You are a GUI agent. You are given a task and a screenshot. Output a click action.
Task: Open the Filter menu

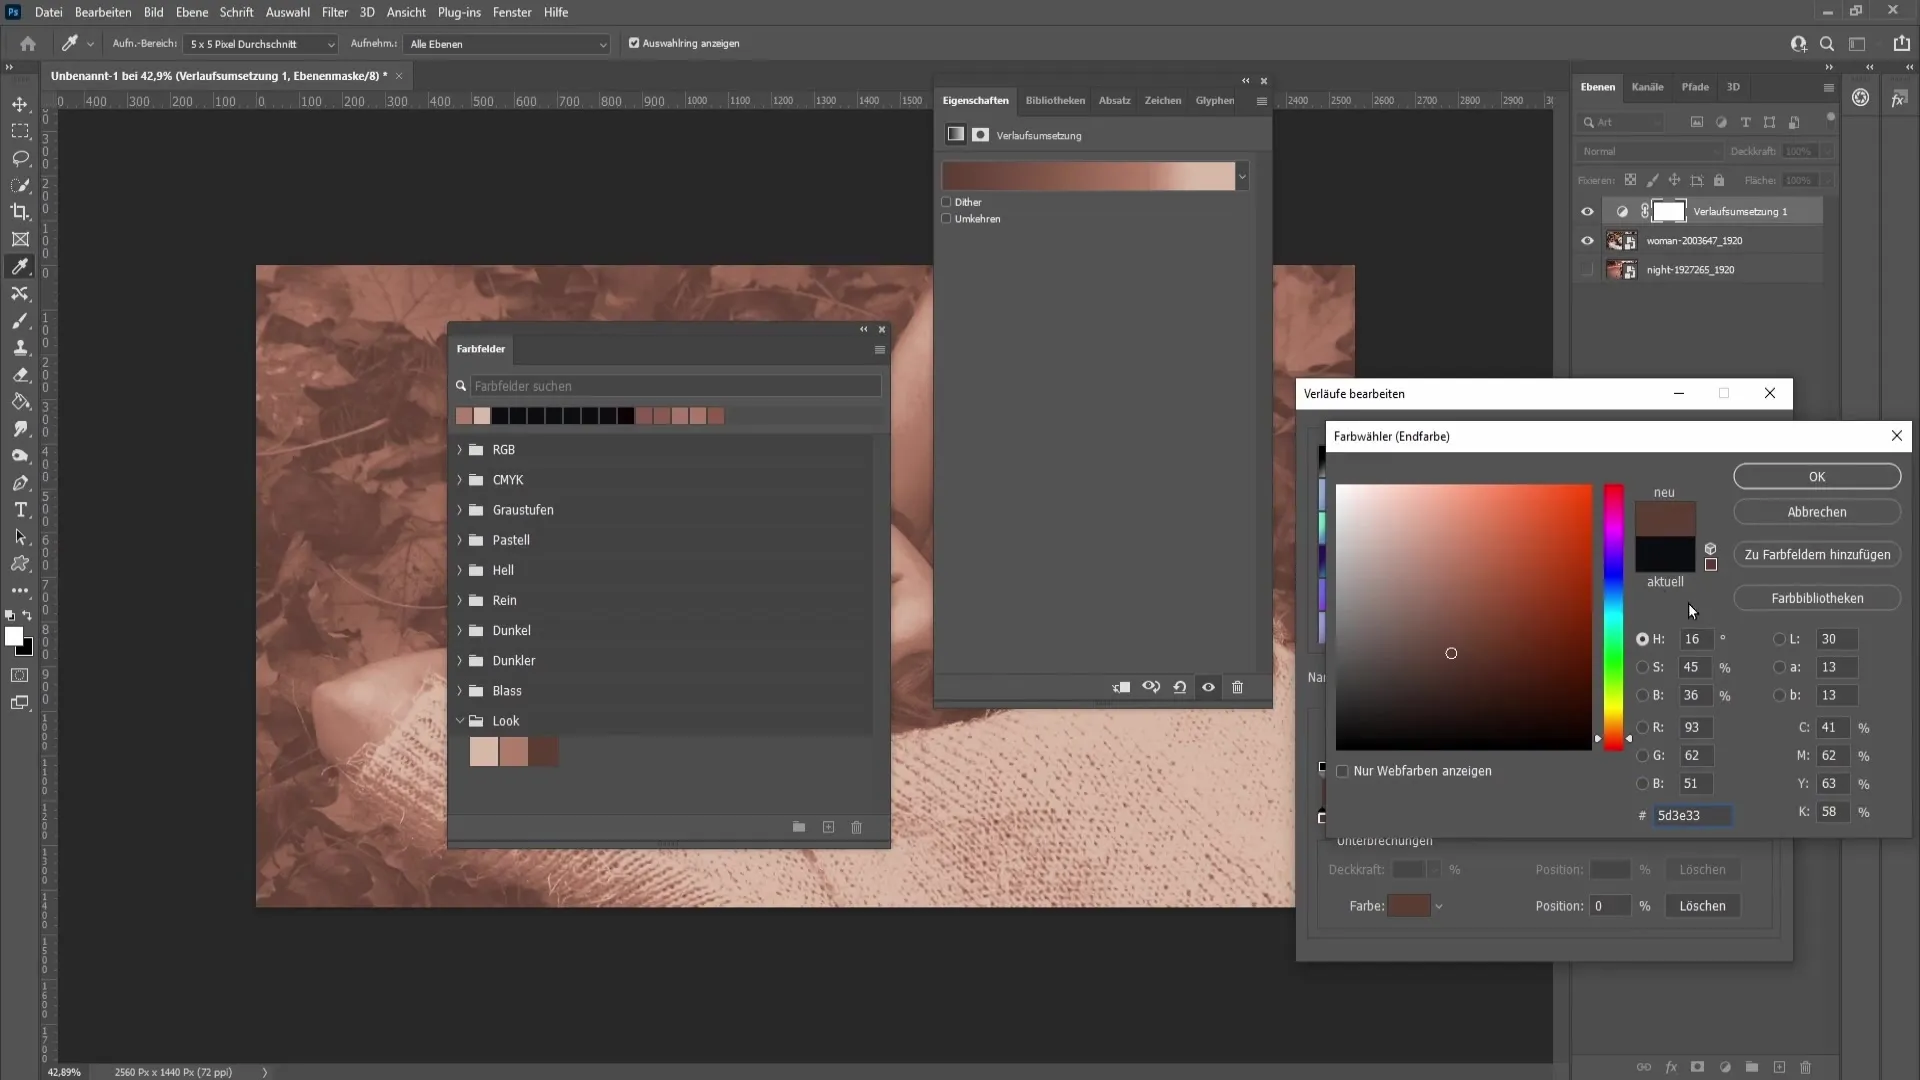pos(334,12)
